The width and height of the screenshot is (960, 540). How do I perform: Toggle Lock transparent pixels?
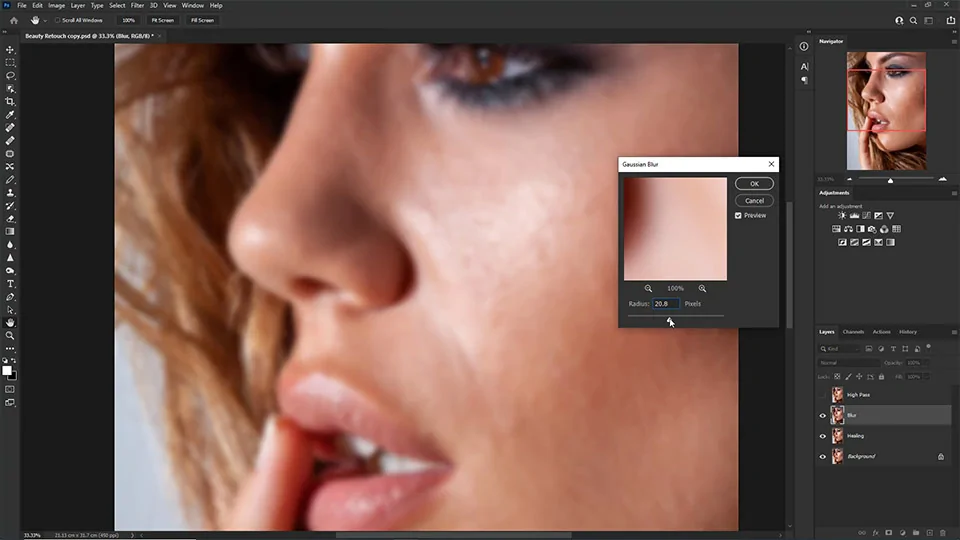pyautogui.click(x=837, y=377)
